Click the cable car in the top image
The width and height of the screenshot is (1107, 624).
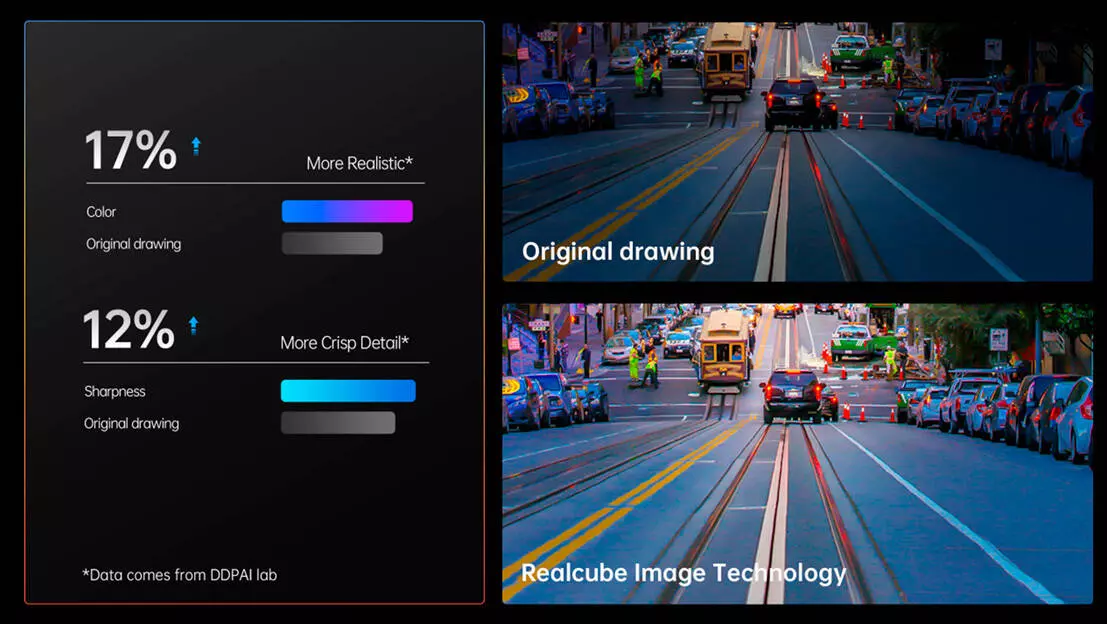coord(727,60)
